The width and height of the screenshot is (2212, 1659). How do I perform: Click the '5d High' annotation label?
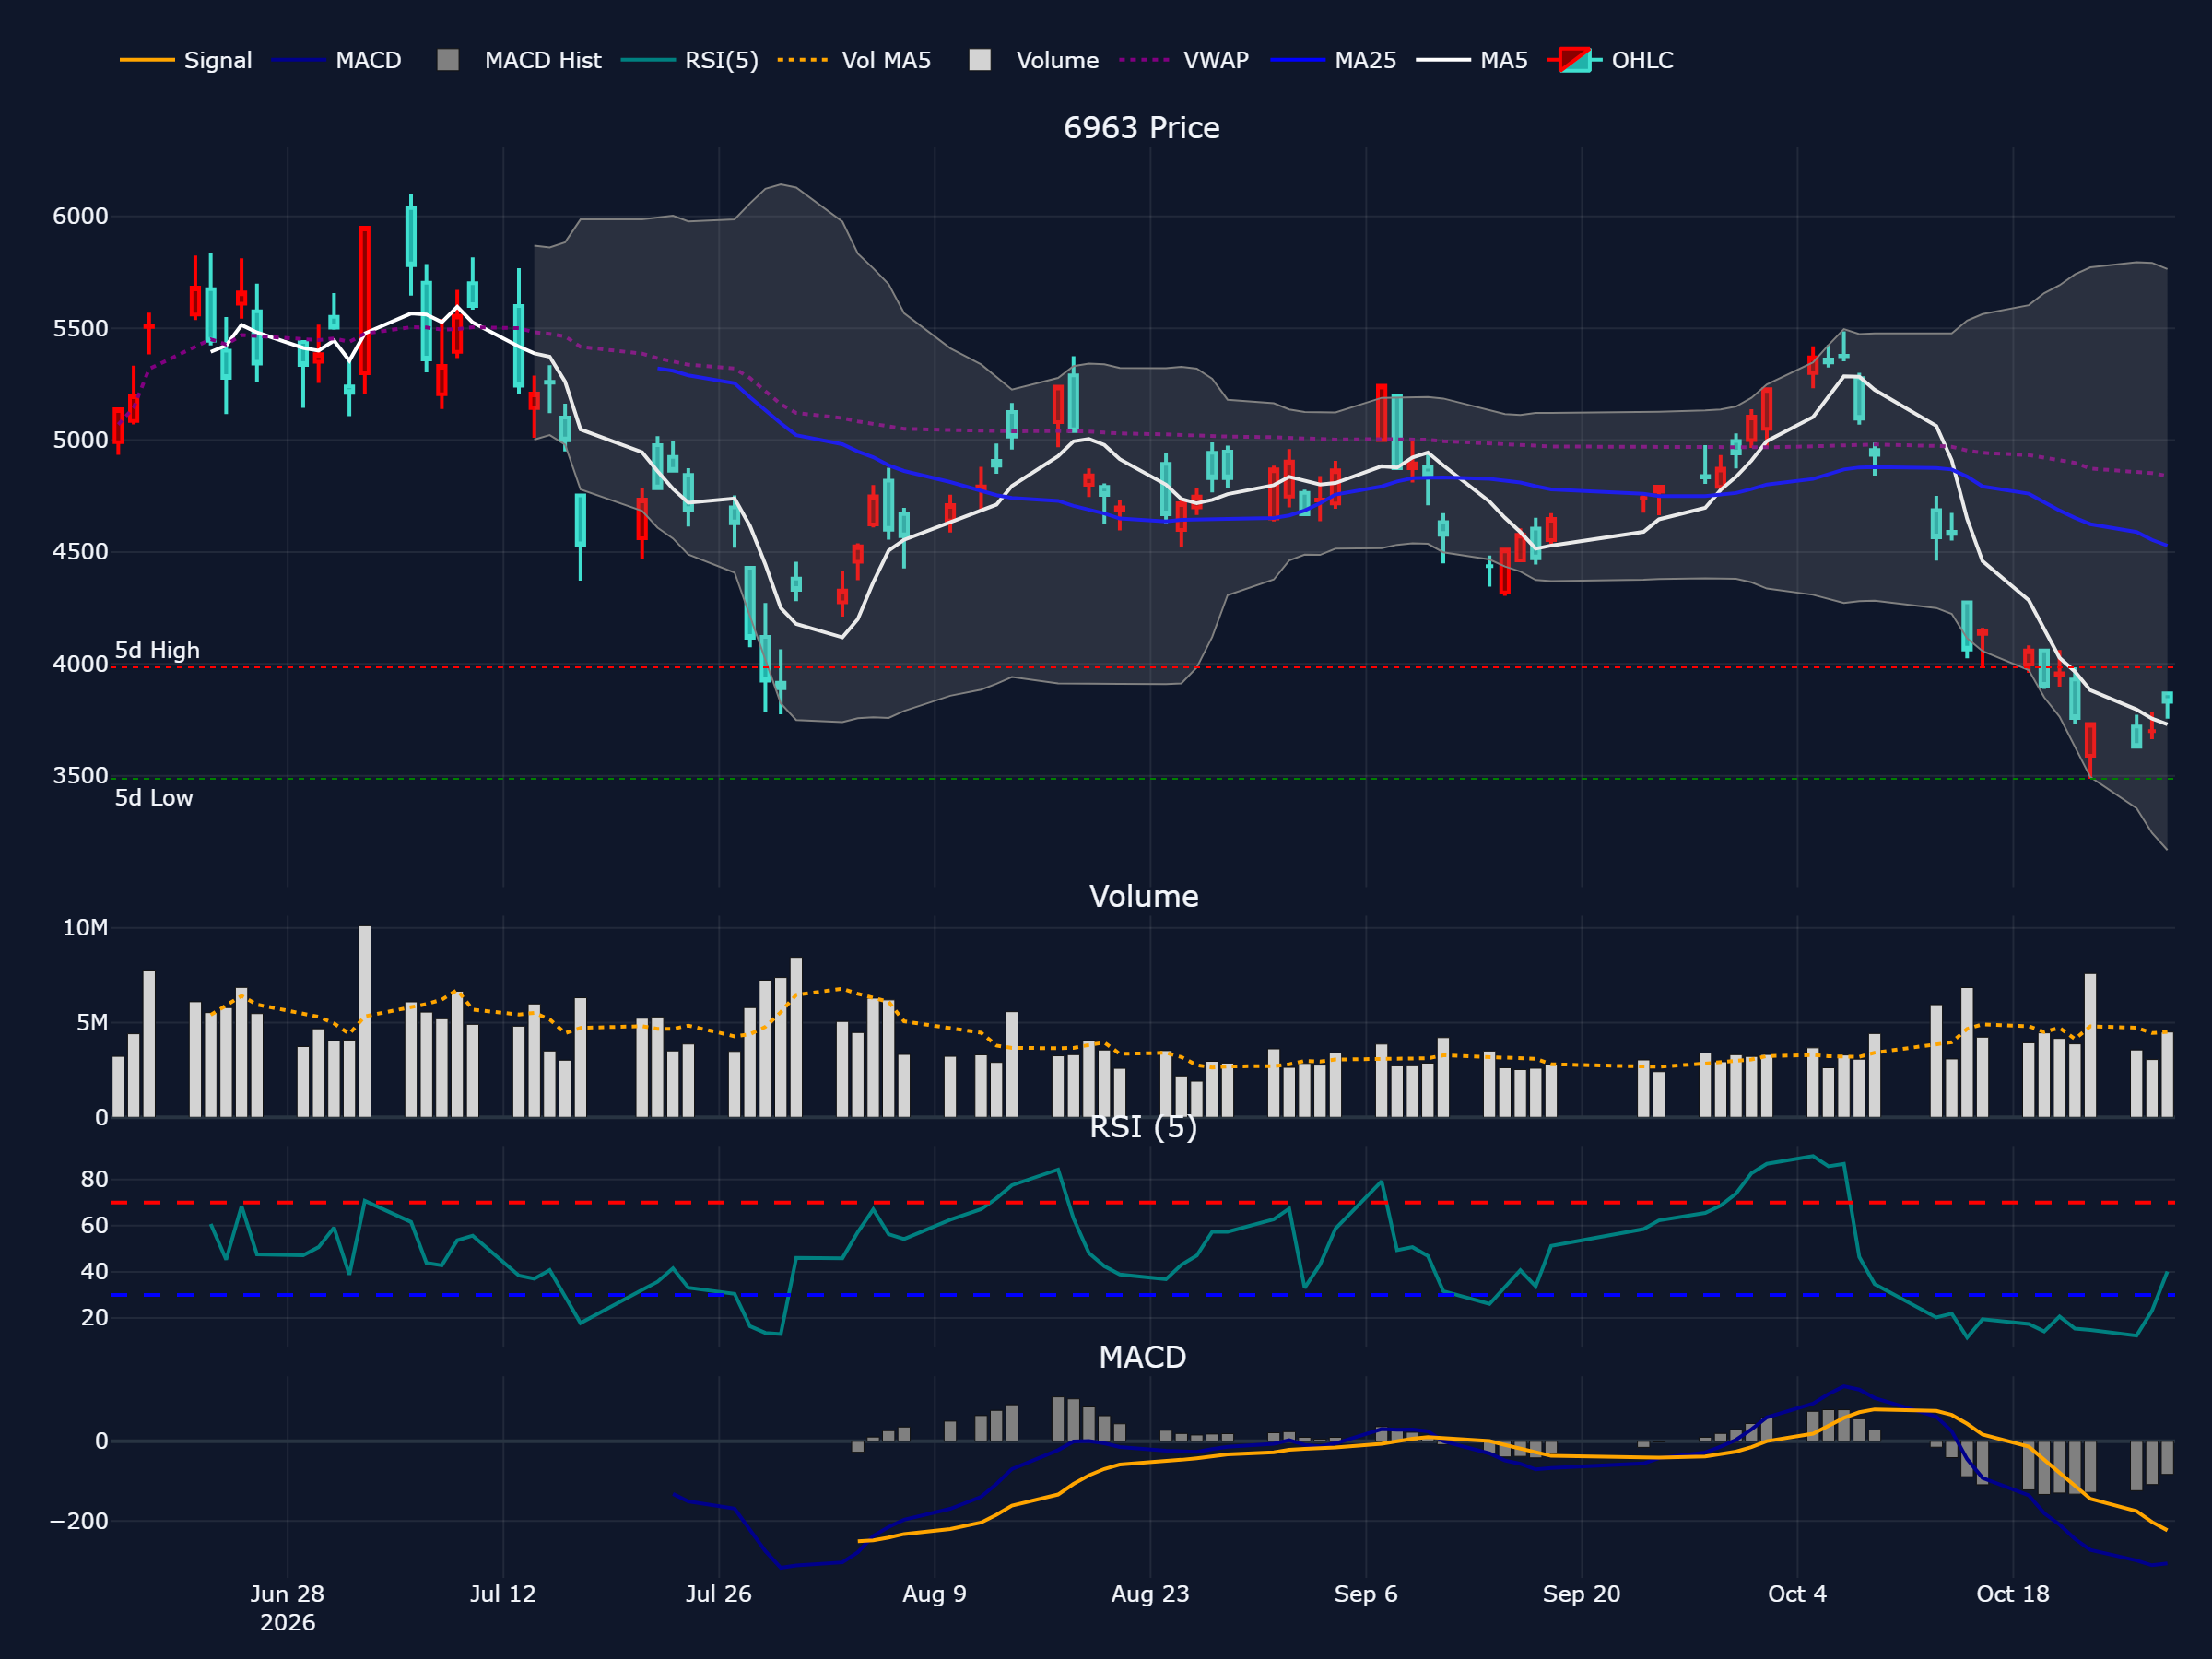coord(157,650)
